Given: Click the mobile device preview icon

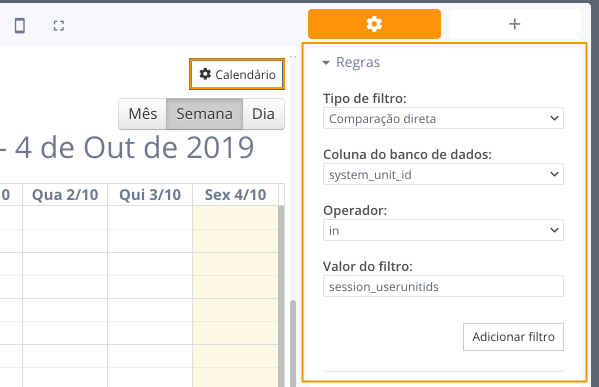Looking at the screenshot, I should coord(20,26).
